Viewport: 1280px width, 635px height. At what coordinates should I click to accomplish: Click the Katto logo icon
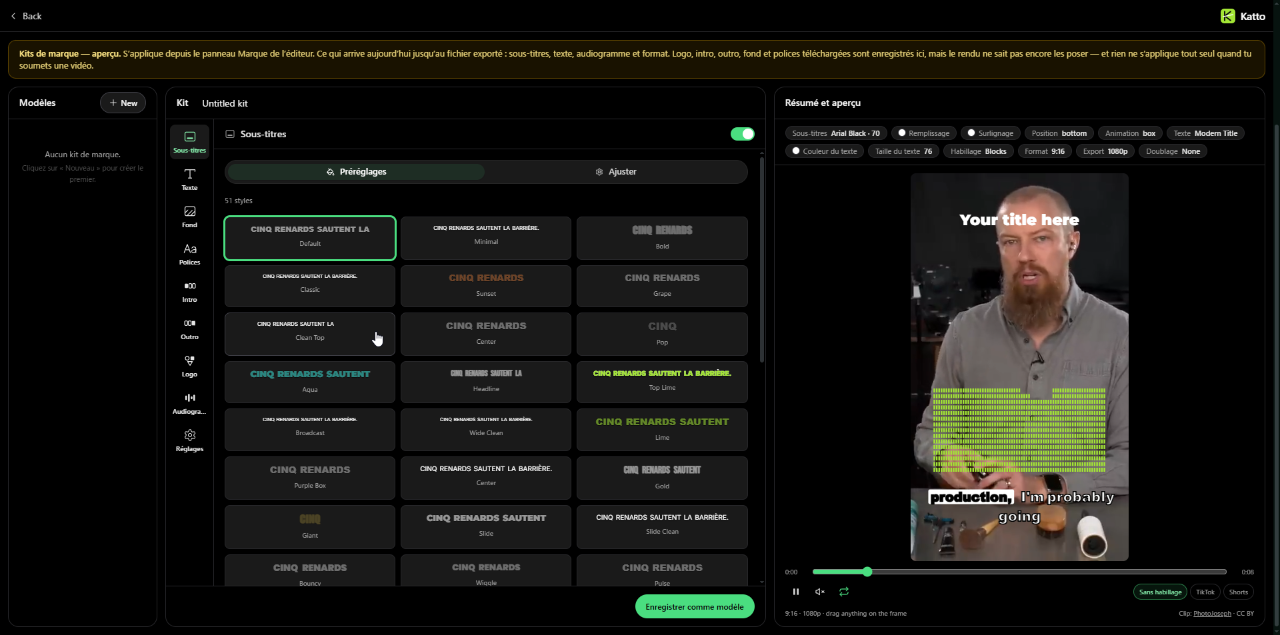(1227, 16)
